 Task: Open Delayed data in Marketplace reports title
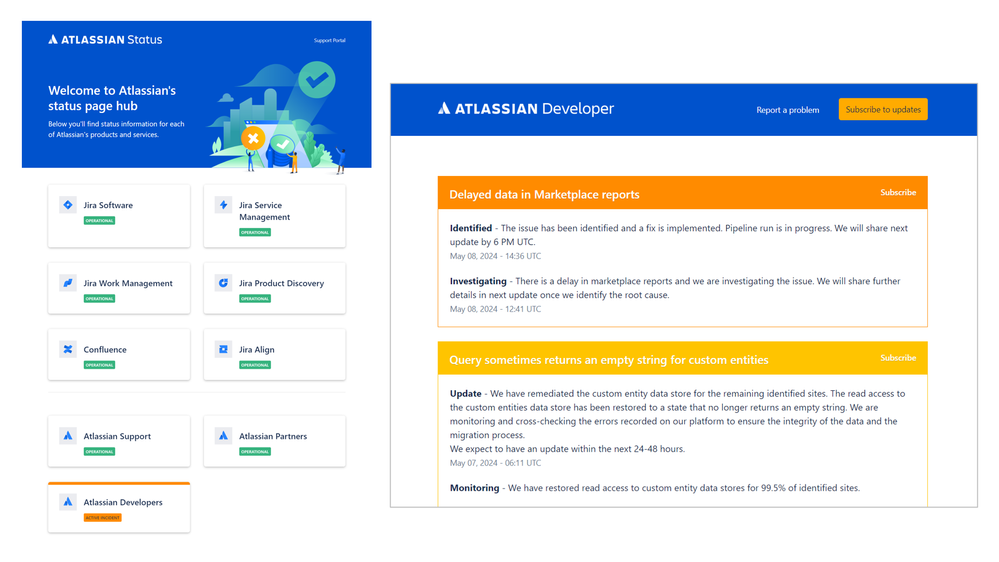click(x=544, y=194)
